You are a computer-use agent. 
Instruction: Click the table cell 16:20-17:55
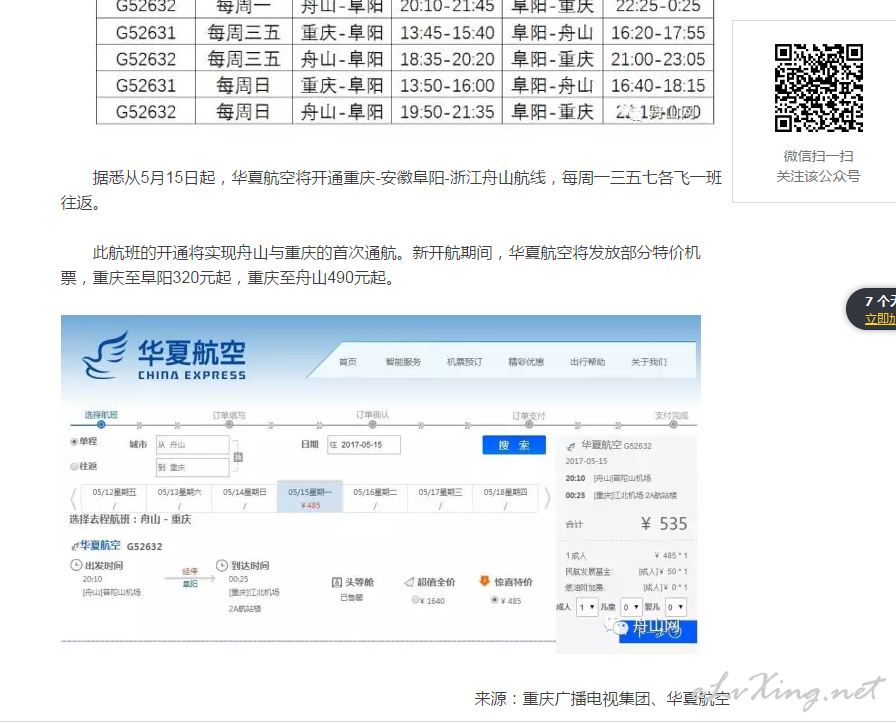click(x=658, y=33)
